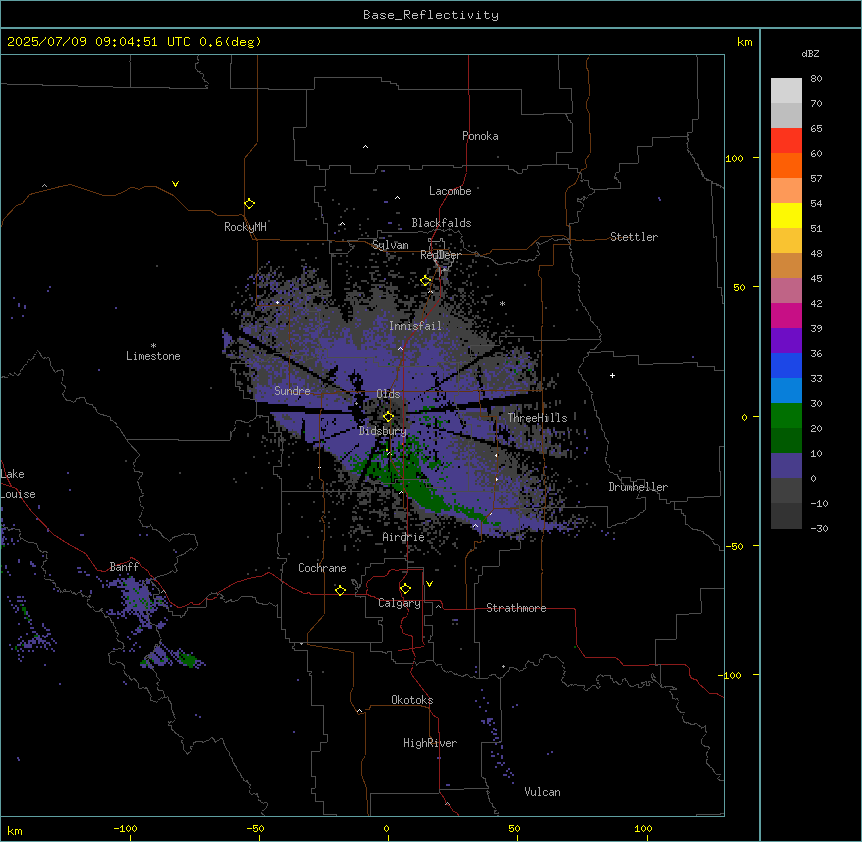Click the 100 tick on vertical axis

pos(734,158)
